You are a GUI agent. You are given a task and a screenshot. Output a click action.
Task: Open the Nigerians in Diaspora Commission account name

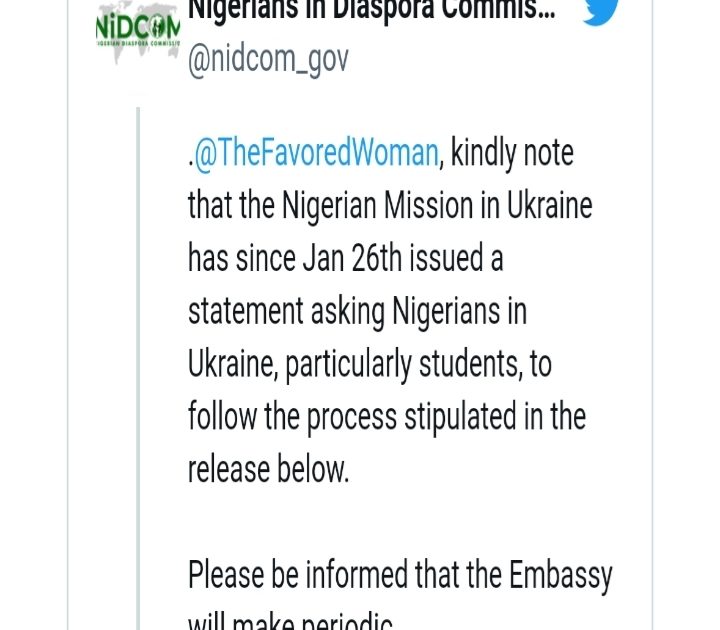(x=369, y=12)
